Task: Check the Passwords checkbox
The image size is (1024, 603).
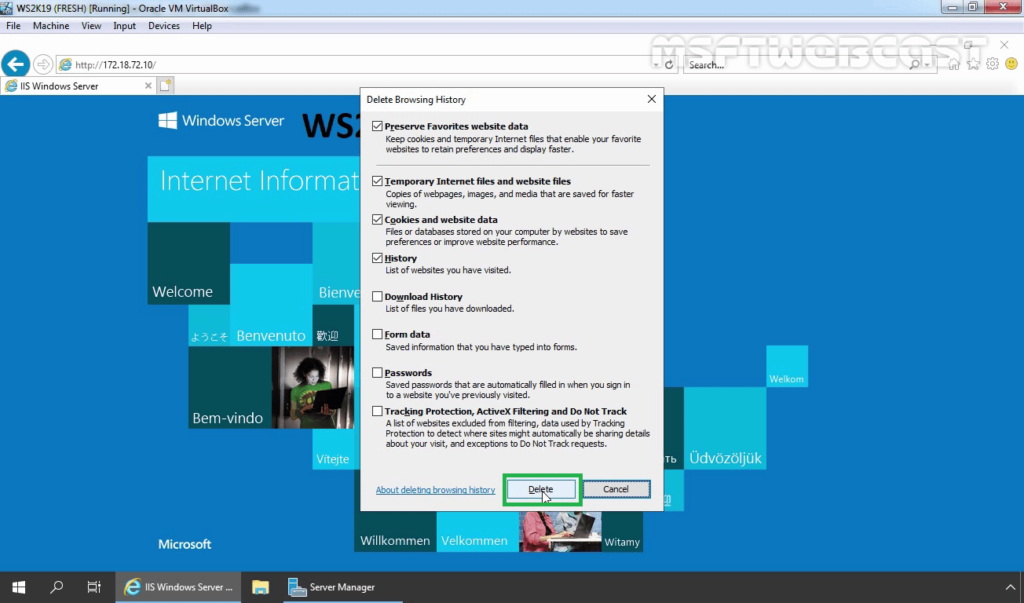Action: pyautogui.click(x=377, y=372)
